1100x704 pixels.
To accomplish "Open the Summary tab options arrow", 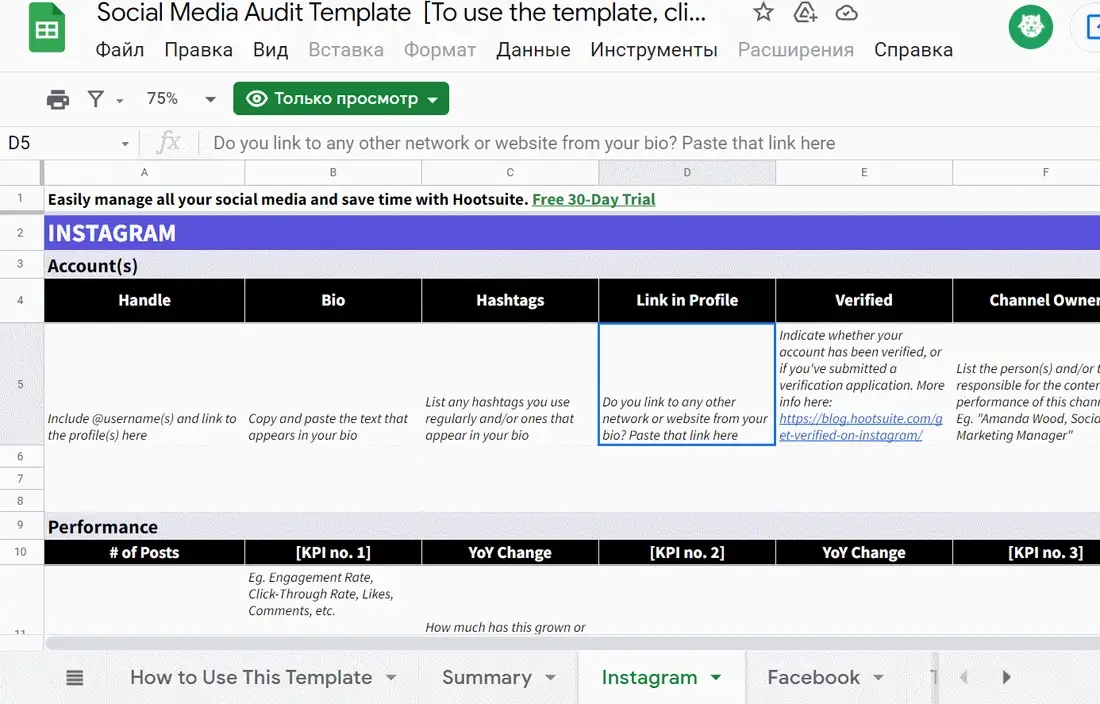I will click(550, 677).
